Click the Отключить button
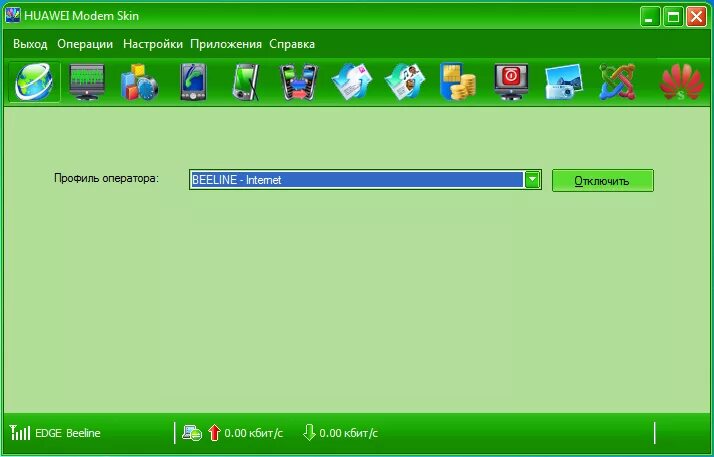 602,181
